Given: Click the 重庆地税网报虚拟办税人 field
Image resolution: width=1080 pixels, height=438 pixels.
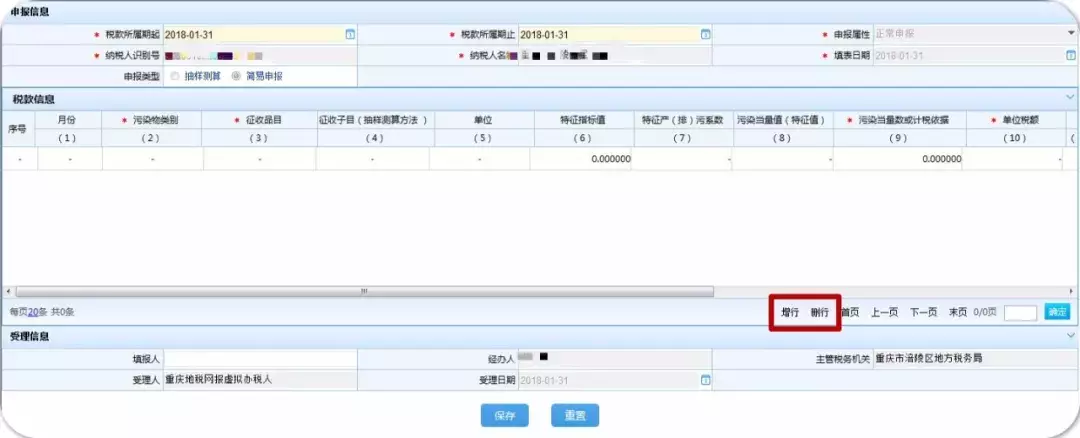Looking at the screenshot, I should click(260, 379).
